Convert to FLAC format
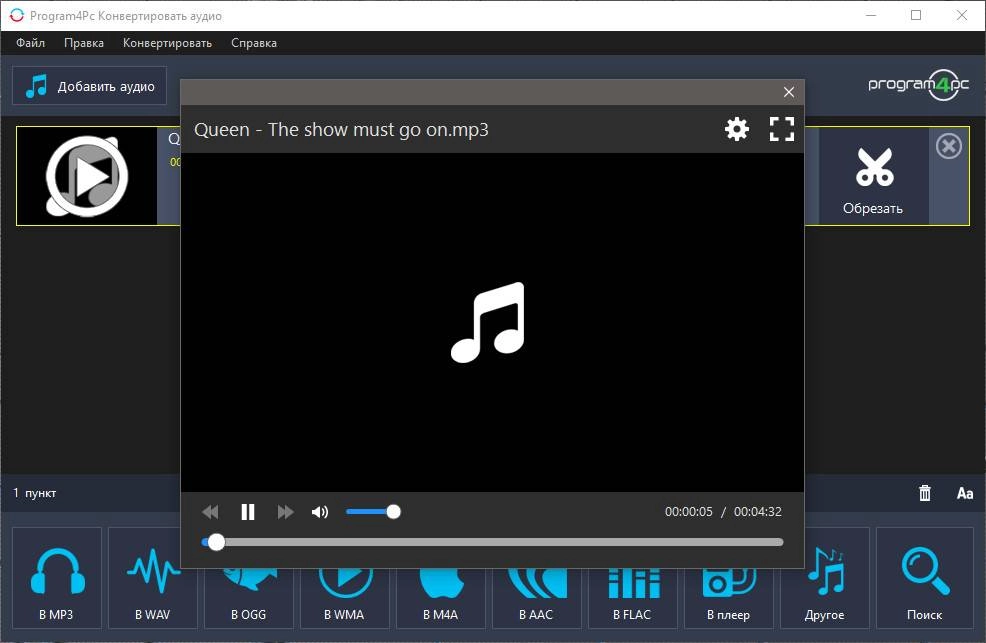 pyautogui.click(x=633, y=598)
